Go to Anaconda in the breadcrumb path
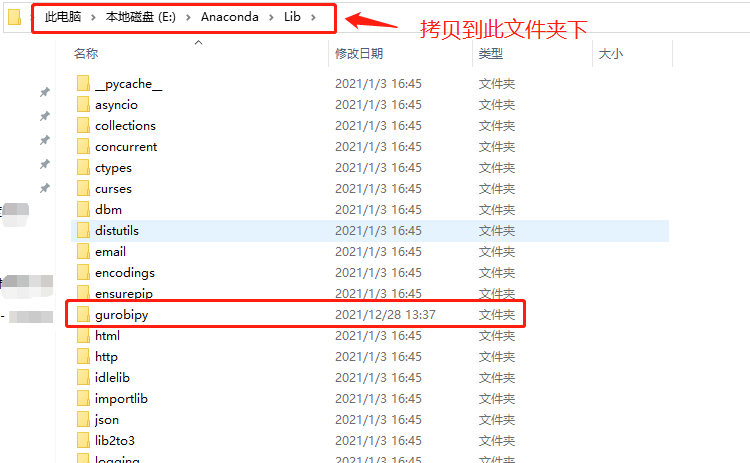The height and width of the screenshot is (463, 750). 230,17
